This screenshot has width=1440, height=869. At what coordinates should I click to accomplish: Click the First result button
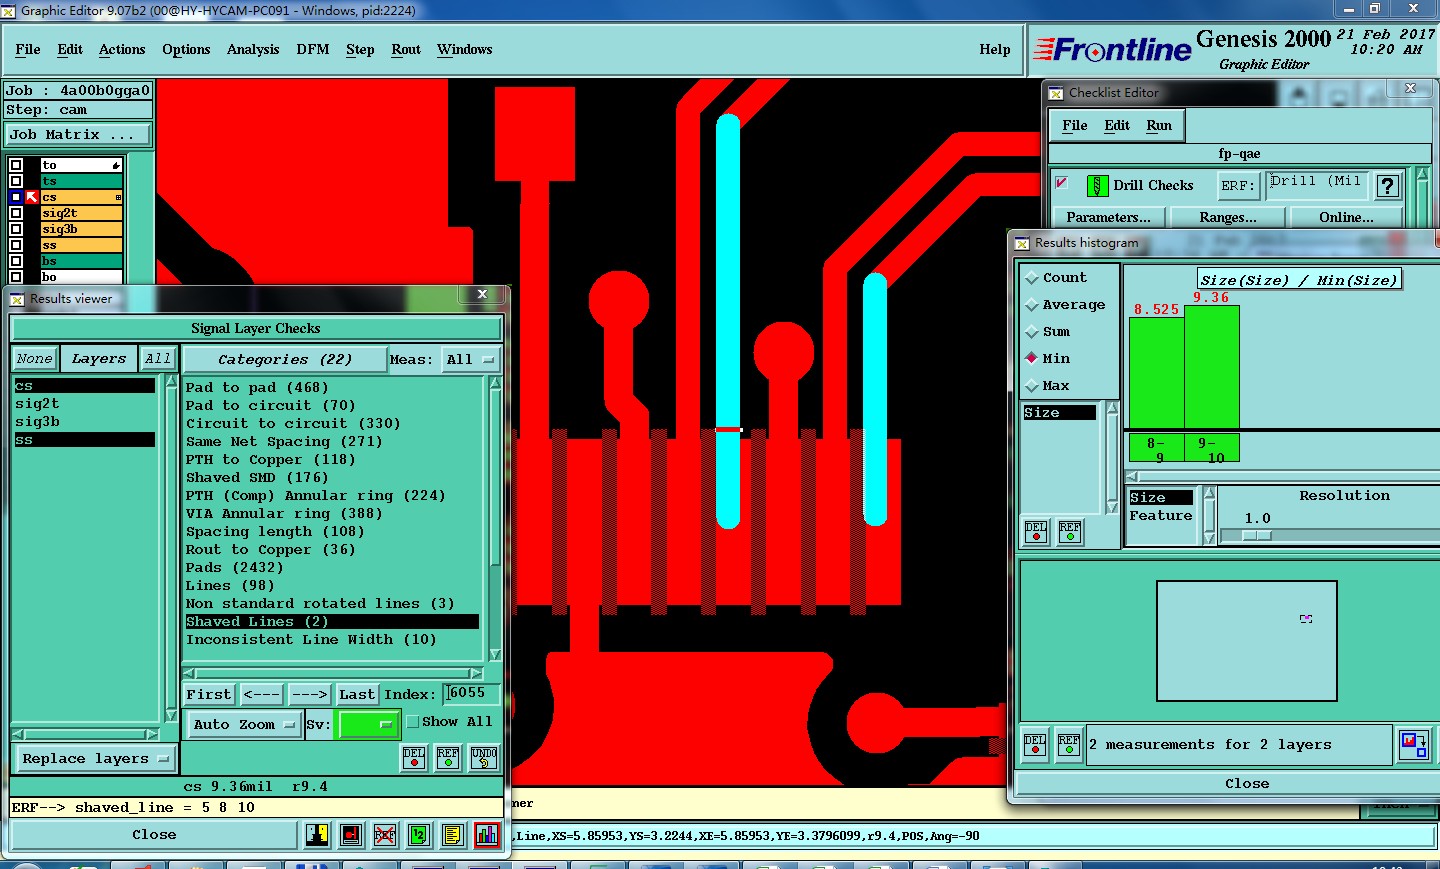(209, 694)
